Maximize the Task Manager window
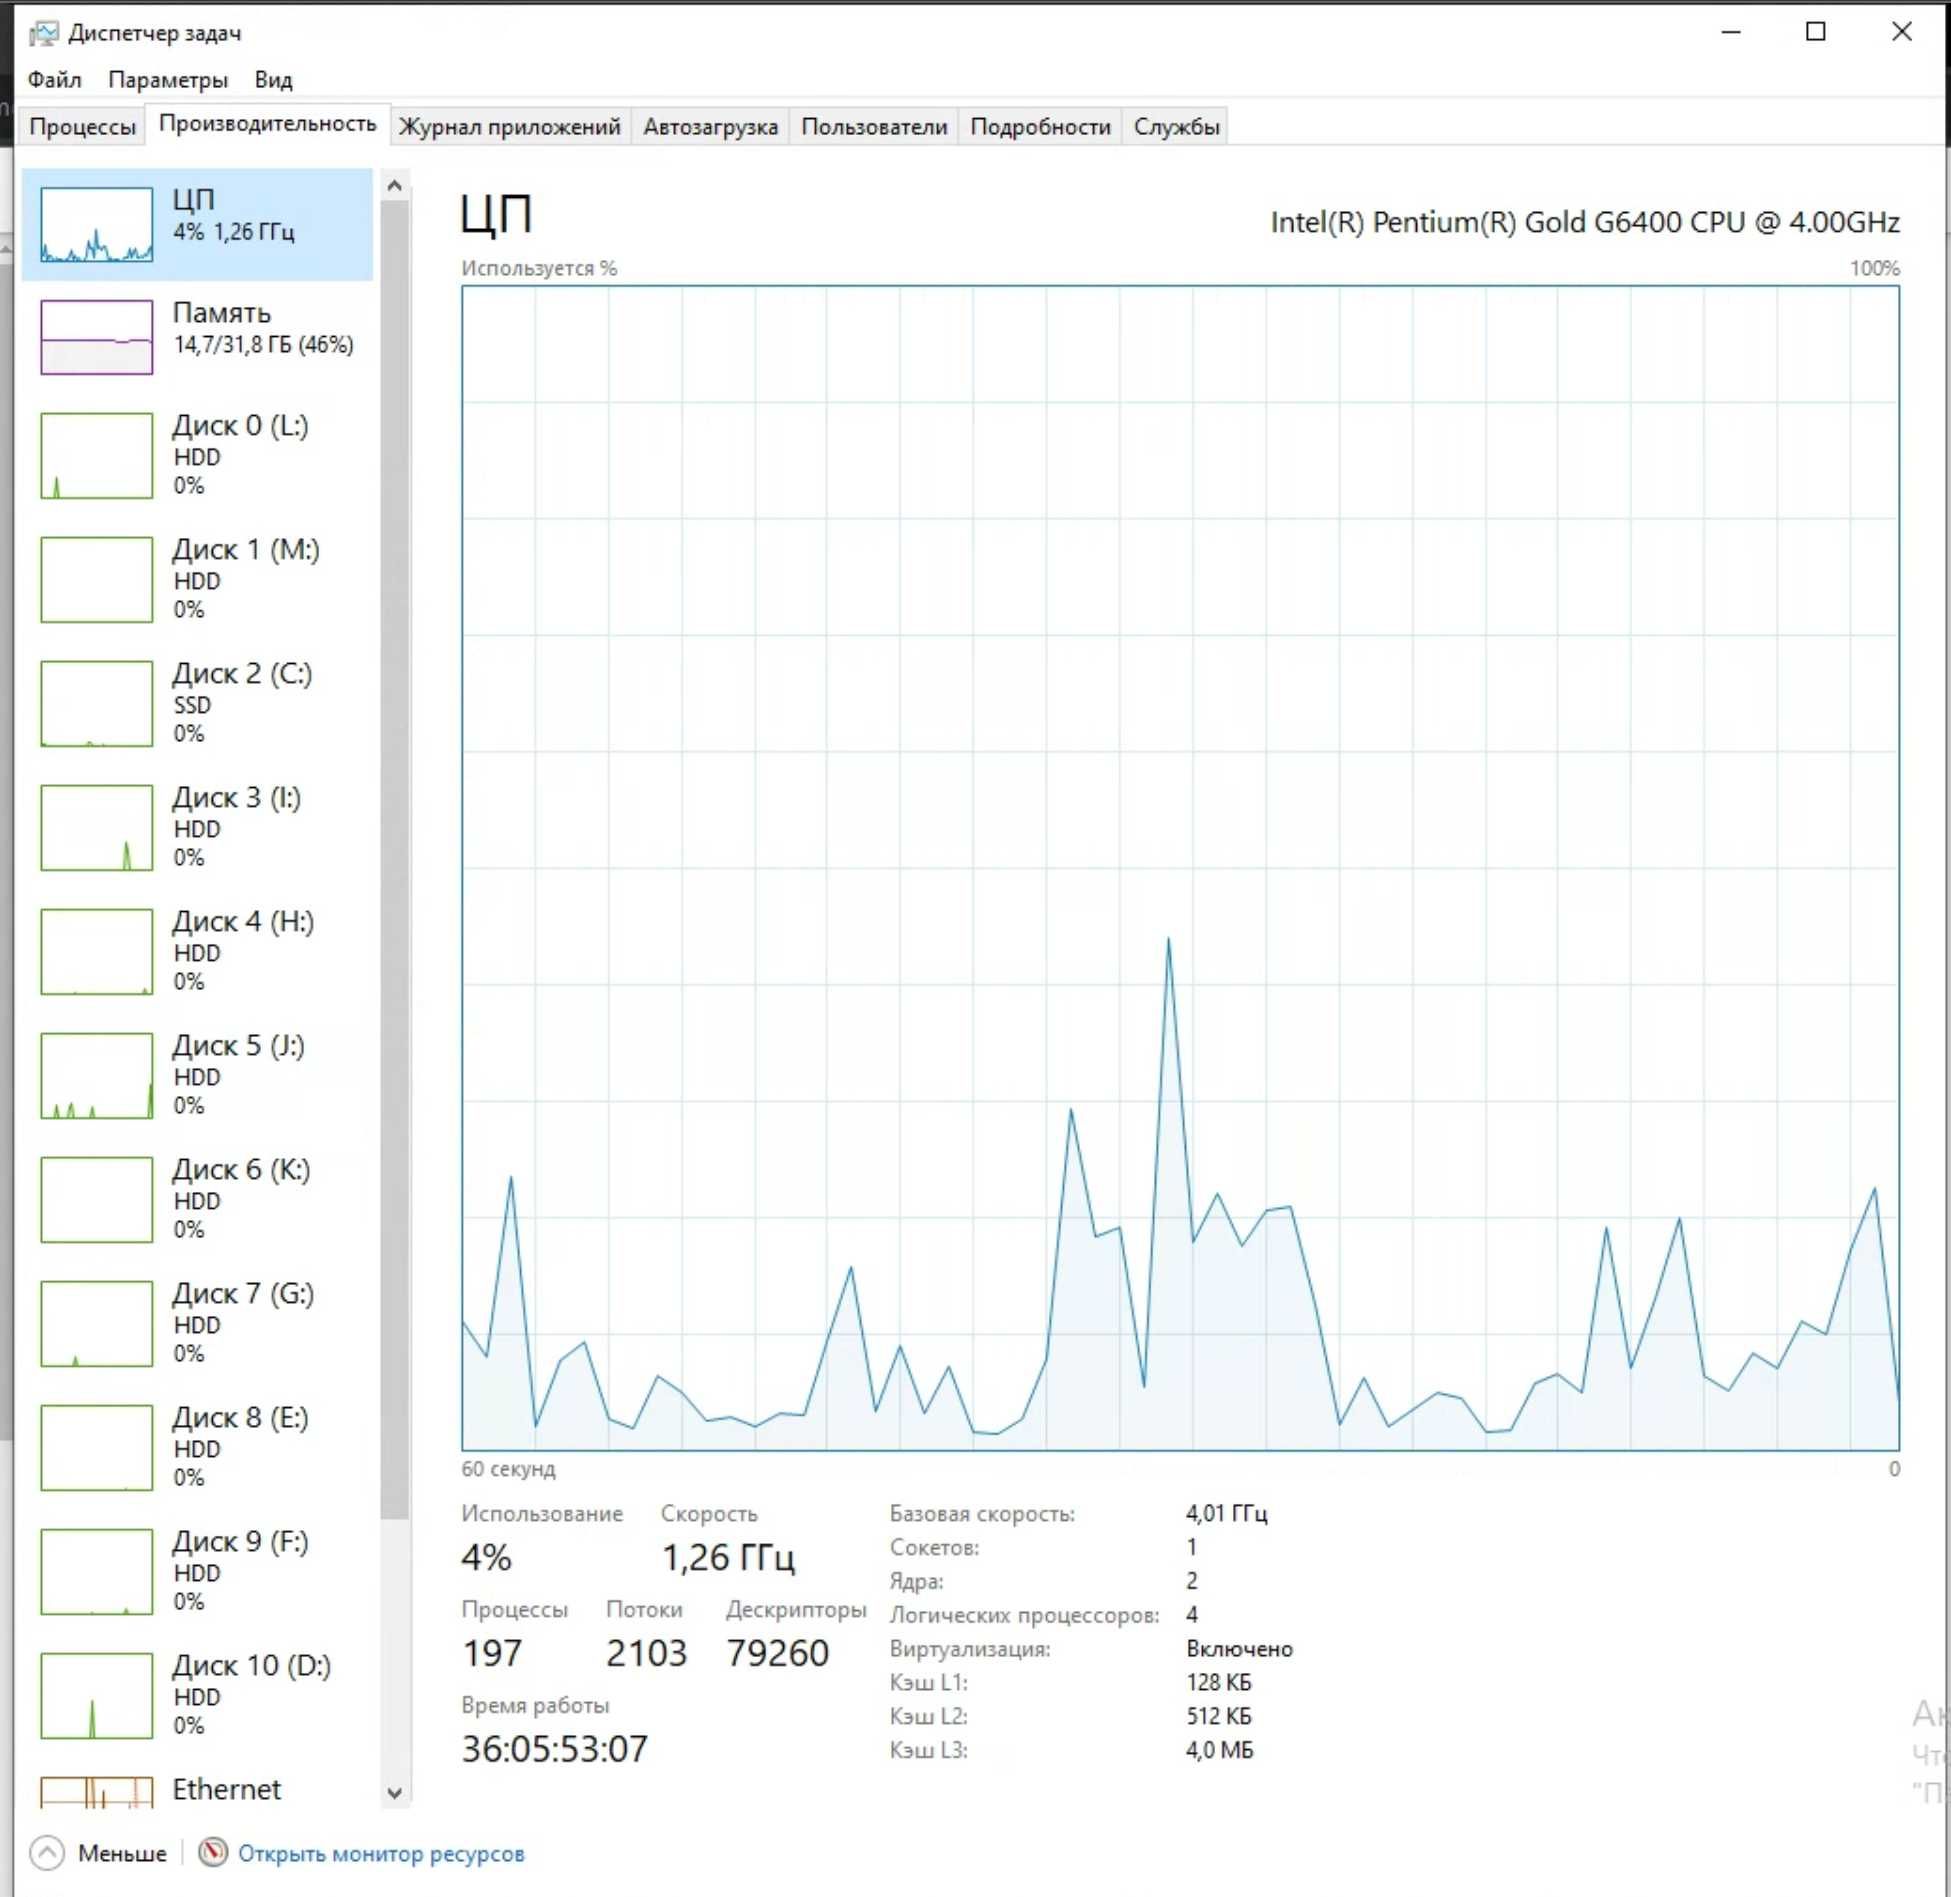 point(1816,32)
